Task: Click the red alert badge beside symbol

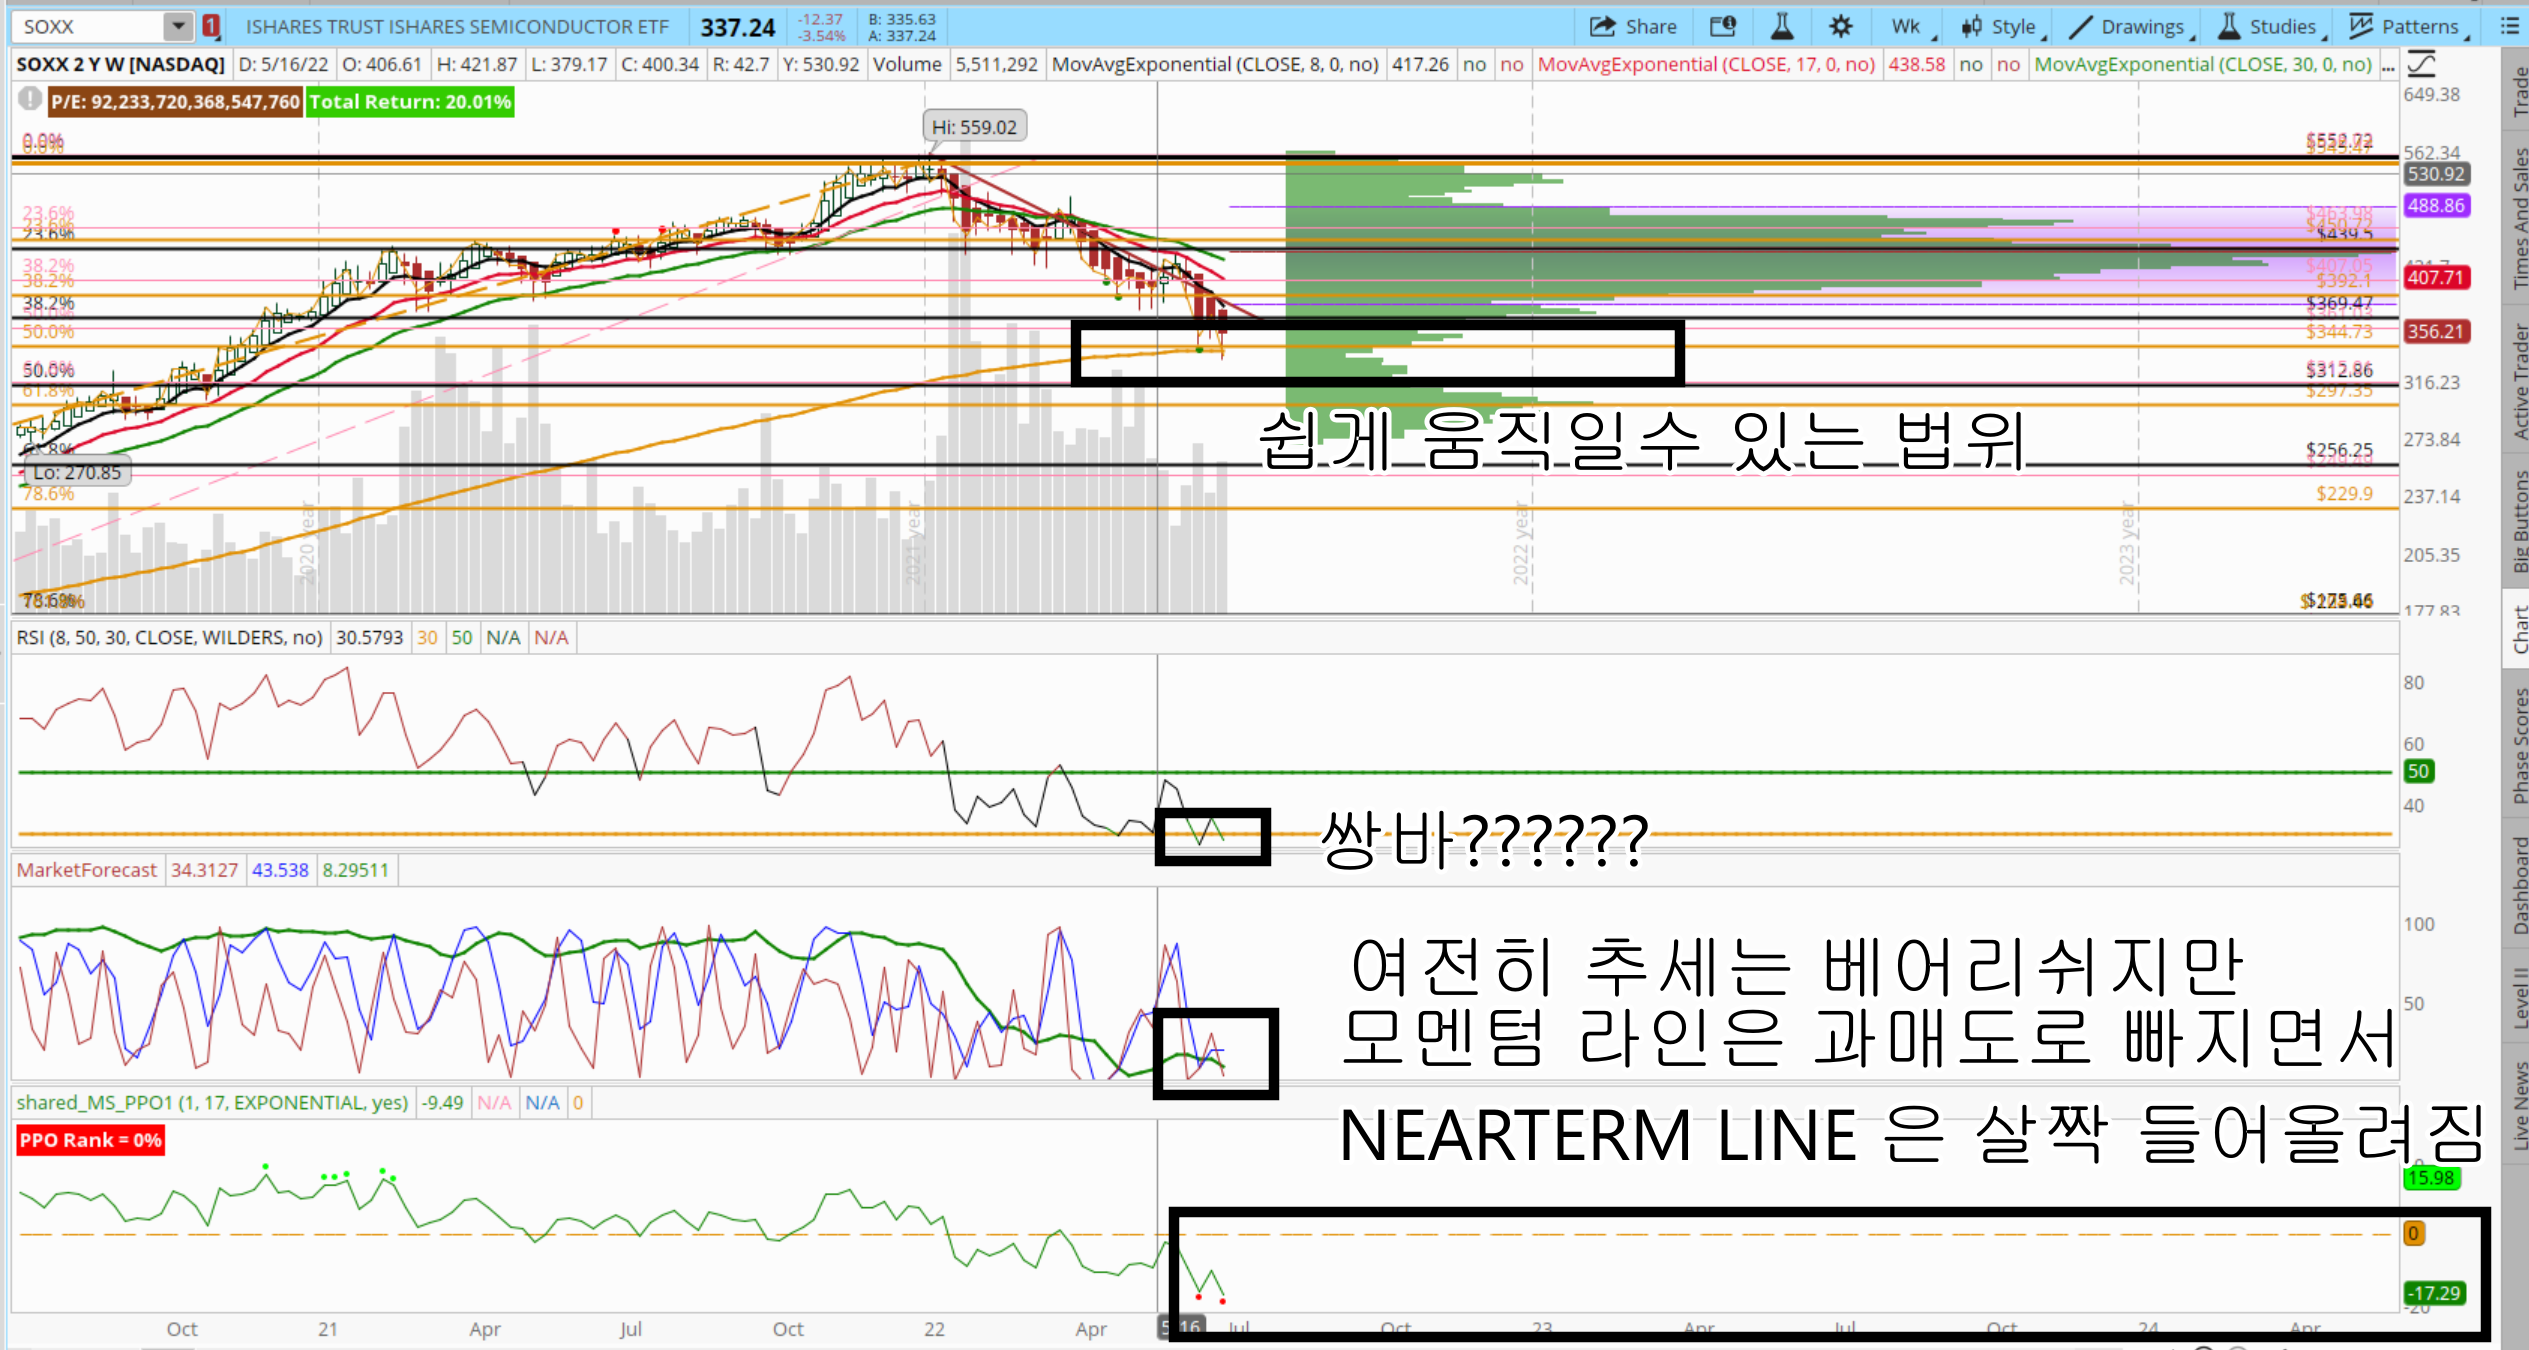Action: coord(211,27)
